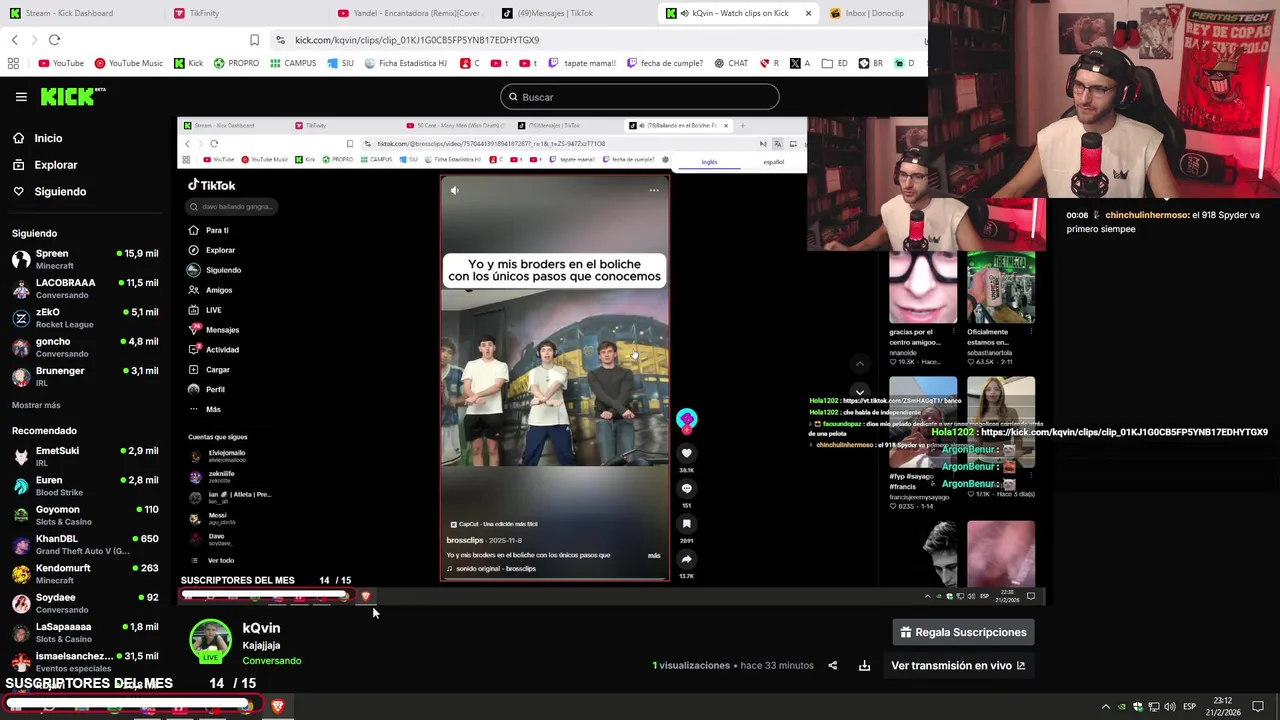Viewport: 1280px width, 720px height.
Task: Open the CAMPUS bookmark
Action: (x=292, y=63)
